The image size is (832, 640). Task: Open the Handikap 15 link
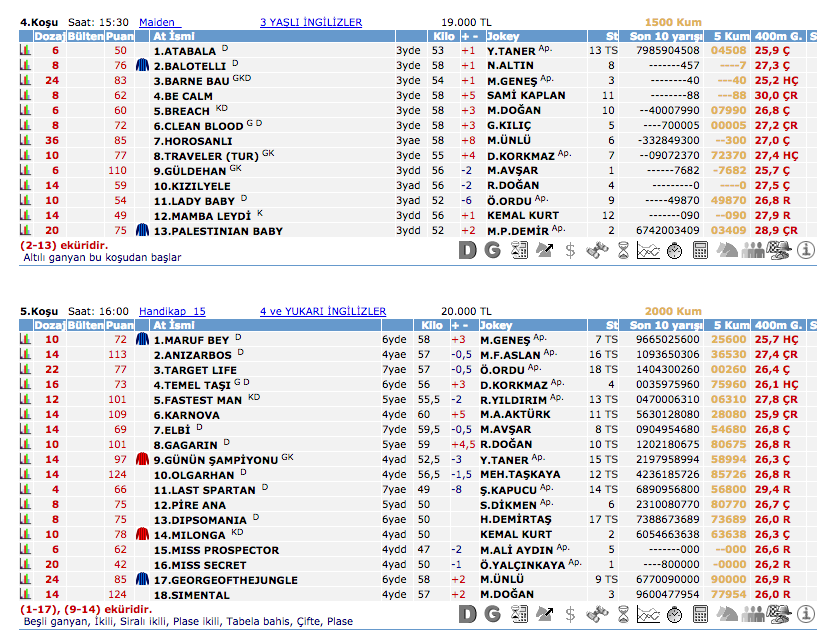pyautogui.click(x=172, y=311)
